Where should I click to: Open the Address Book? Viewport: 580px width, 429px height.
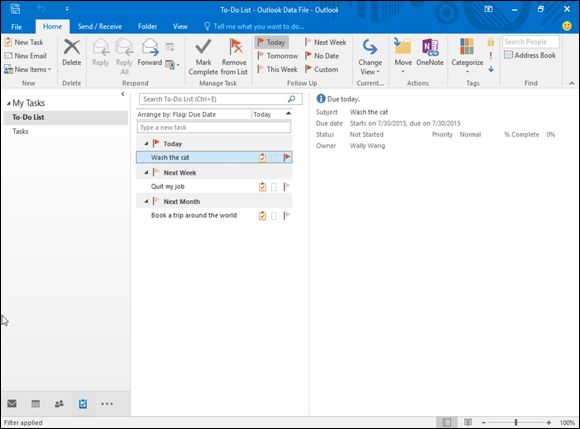pyautogui.click(x=530, y=55)
